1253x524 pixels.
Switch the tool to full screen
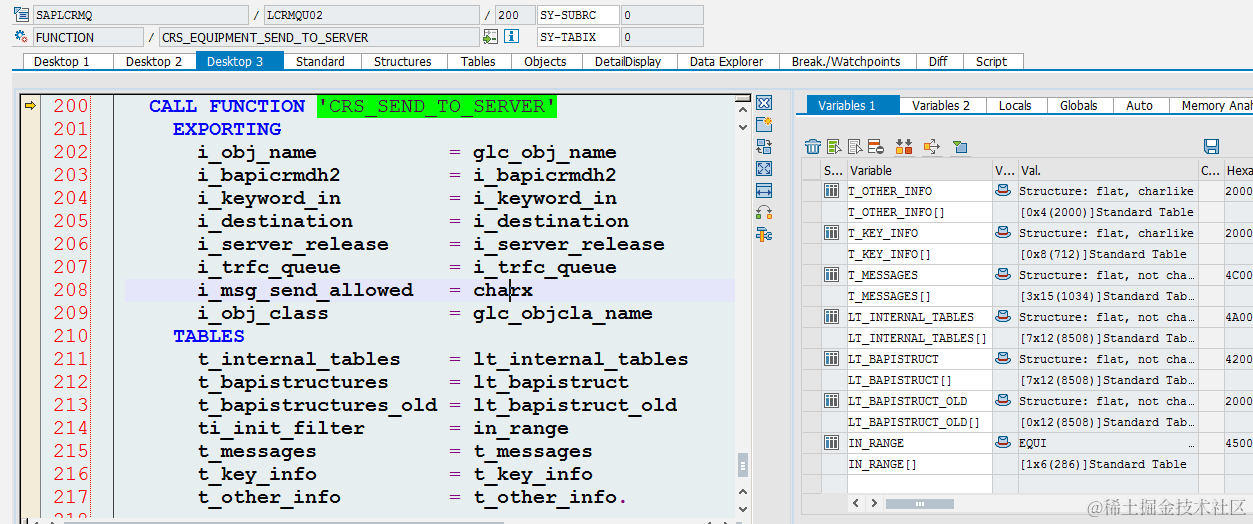[x=764, y=169]
